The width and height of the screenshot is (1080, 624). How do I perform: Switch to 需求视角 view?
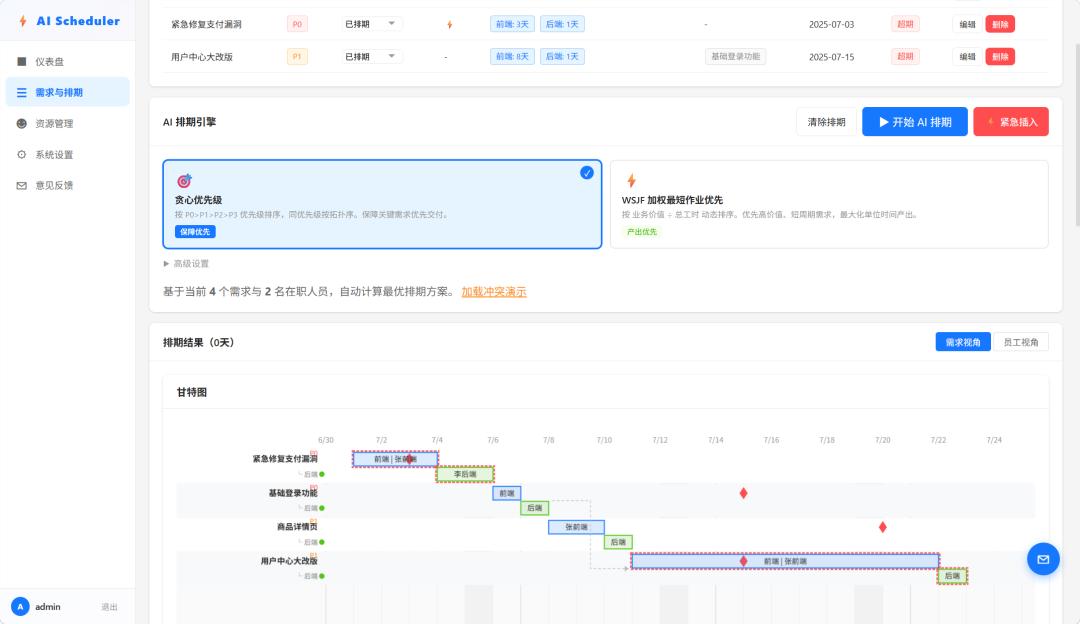coord(962,342)
